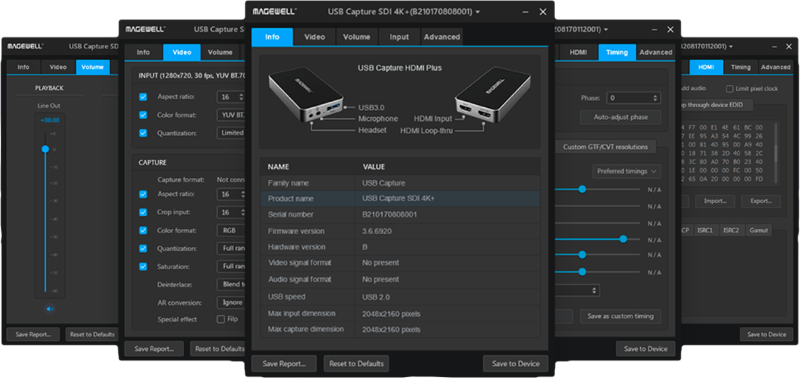
Task: Select the Info tab in the front window
Action: pyautogui.click(x=272, y=37)
